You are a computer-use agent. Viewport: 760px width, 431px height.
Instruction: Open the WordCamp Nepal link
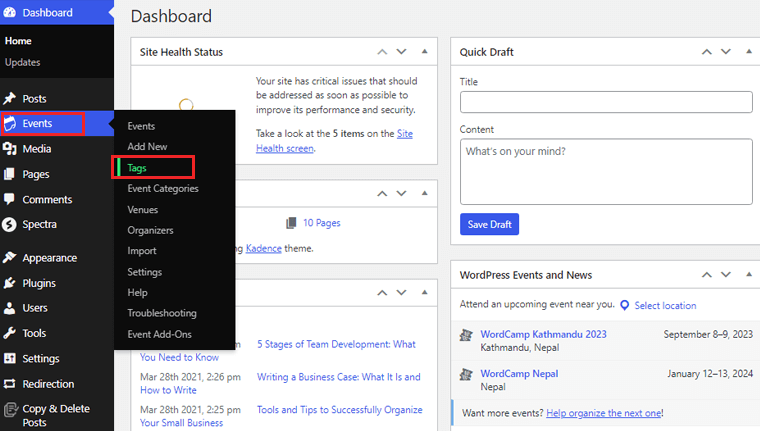pyautogui.click(x=519, y=373)
